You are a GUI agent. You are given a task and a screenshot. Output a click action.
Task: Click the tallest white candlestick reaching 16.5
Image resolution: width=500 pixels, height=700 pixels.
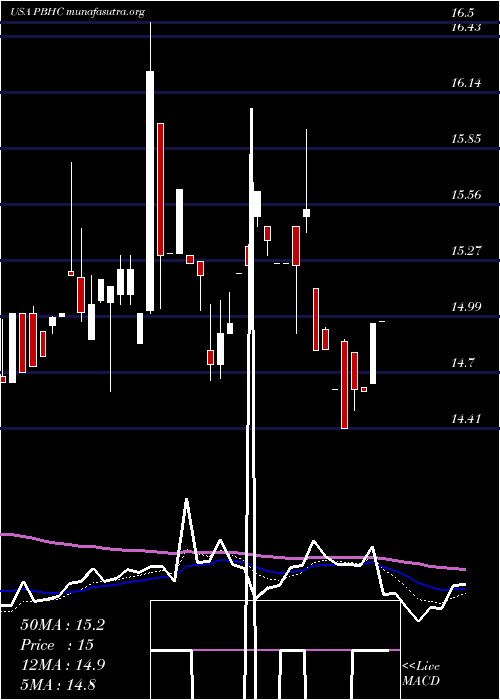(x=150, y=191)
